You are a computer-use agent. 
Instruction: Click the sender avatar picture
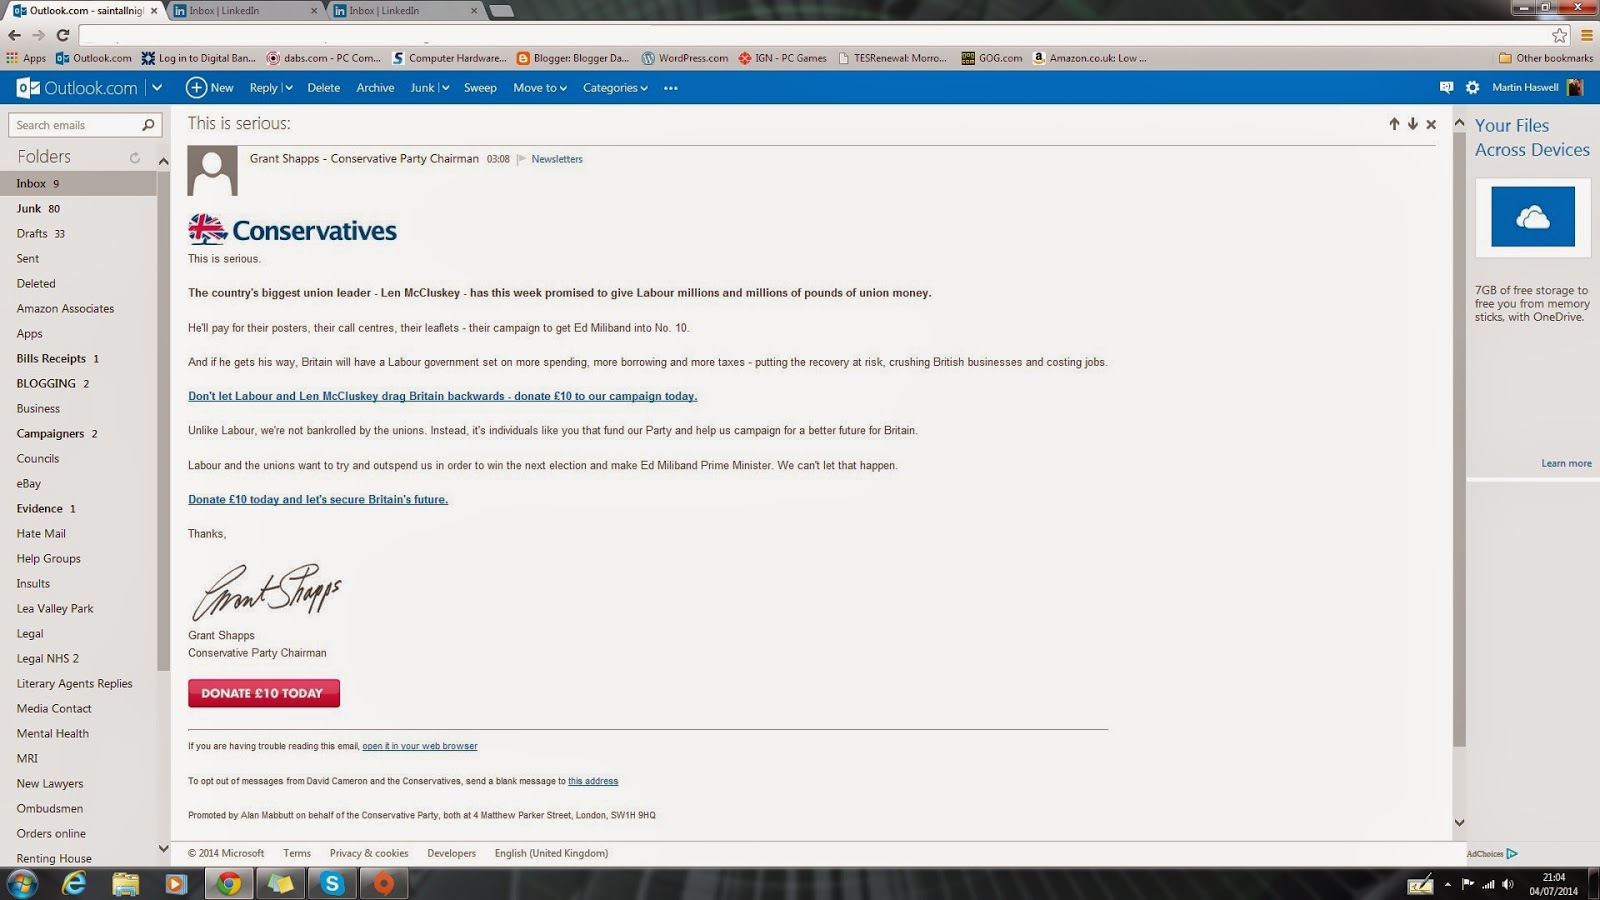212,170
